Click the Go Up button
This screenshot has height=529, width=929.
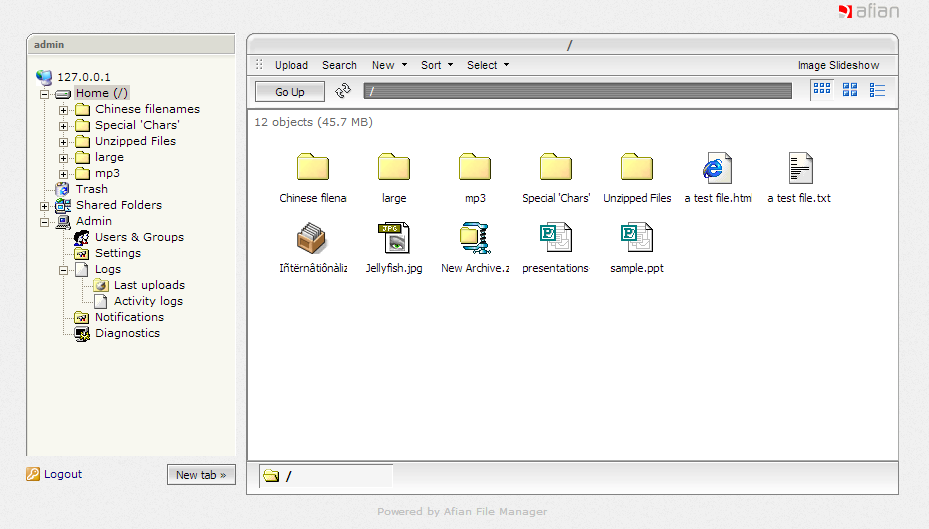pyautogui.click(x=290, y=92)
